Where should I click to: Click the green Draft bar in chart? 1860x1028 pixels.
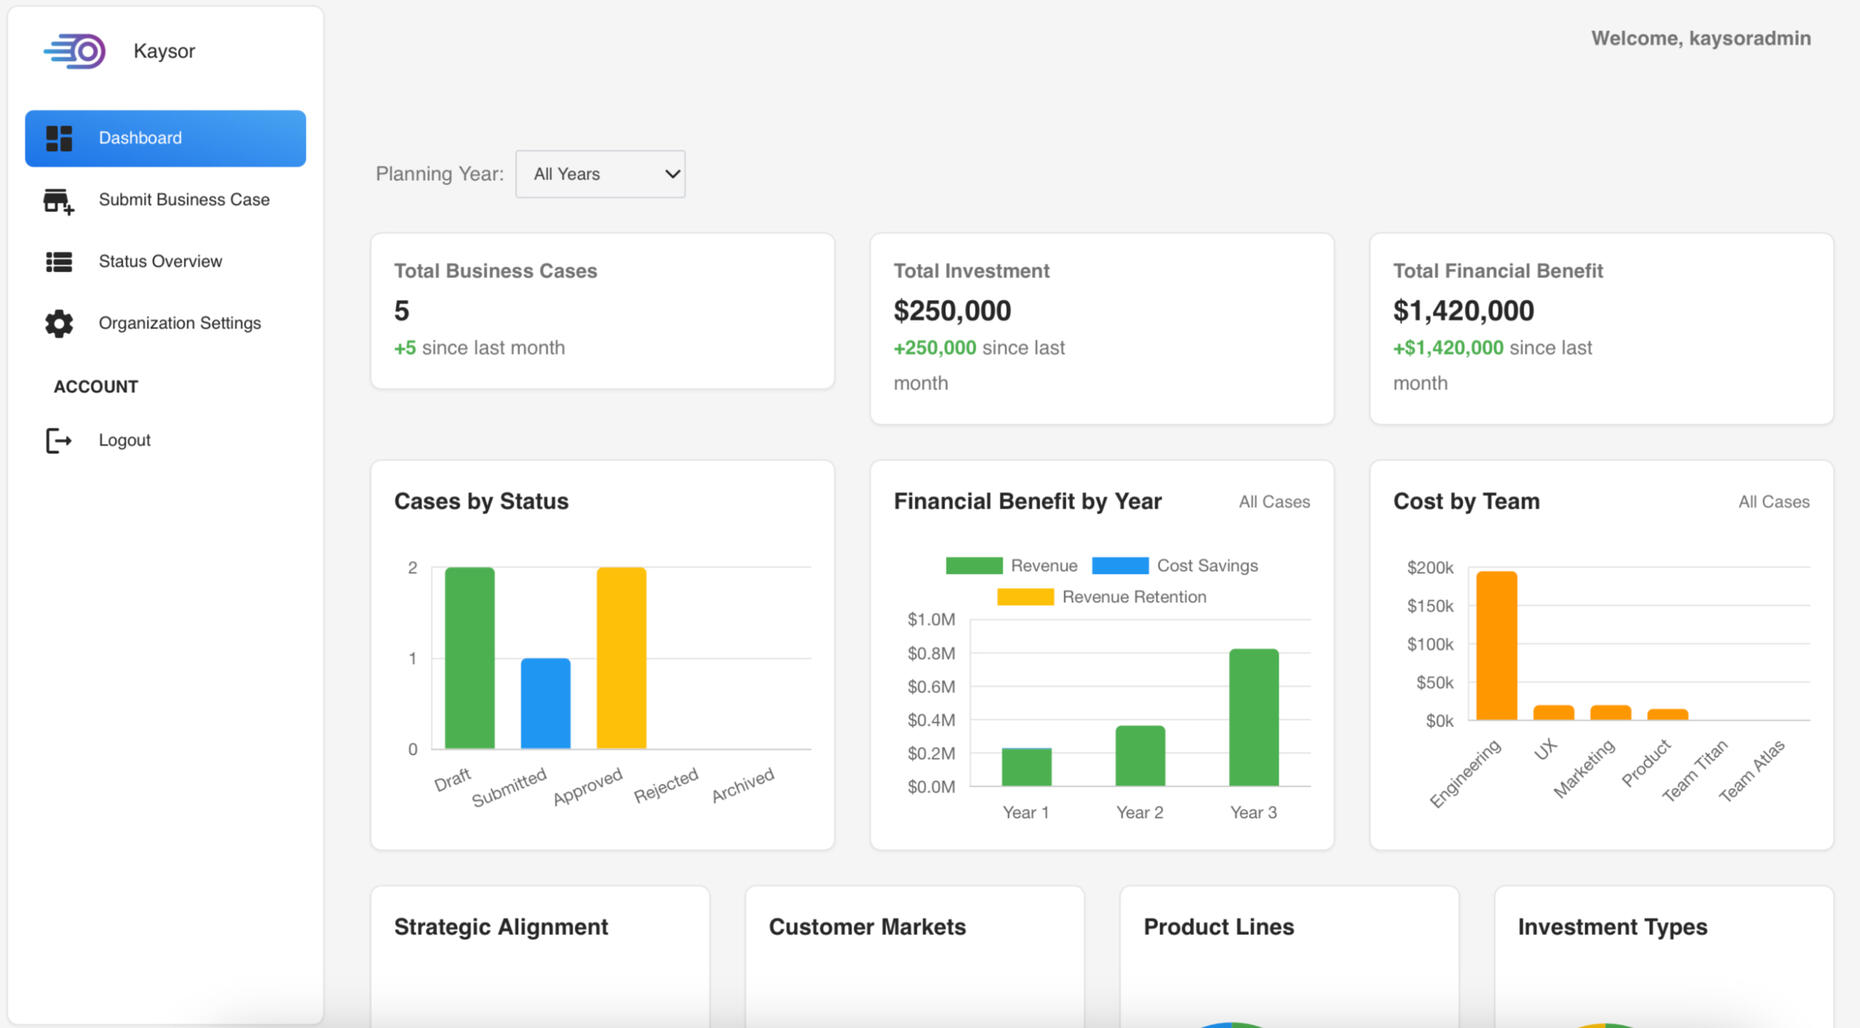tap(469, 658)
